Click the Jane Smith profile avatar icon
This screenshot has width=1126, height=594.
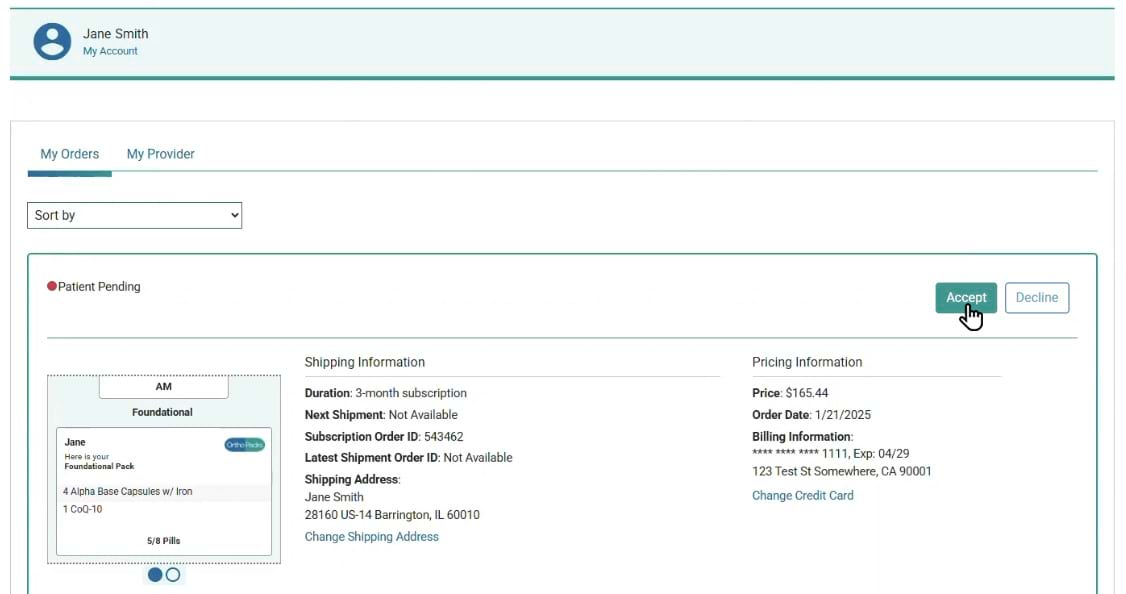click(x=52, y=42)
